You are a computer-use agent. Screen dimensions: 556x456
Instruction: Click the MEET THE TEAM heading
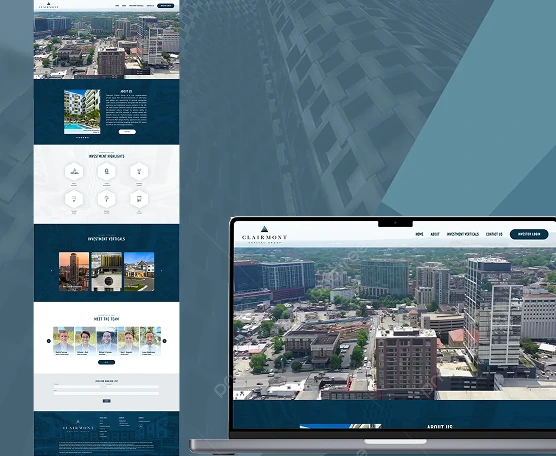(106, 319)
